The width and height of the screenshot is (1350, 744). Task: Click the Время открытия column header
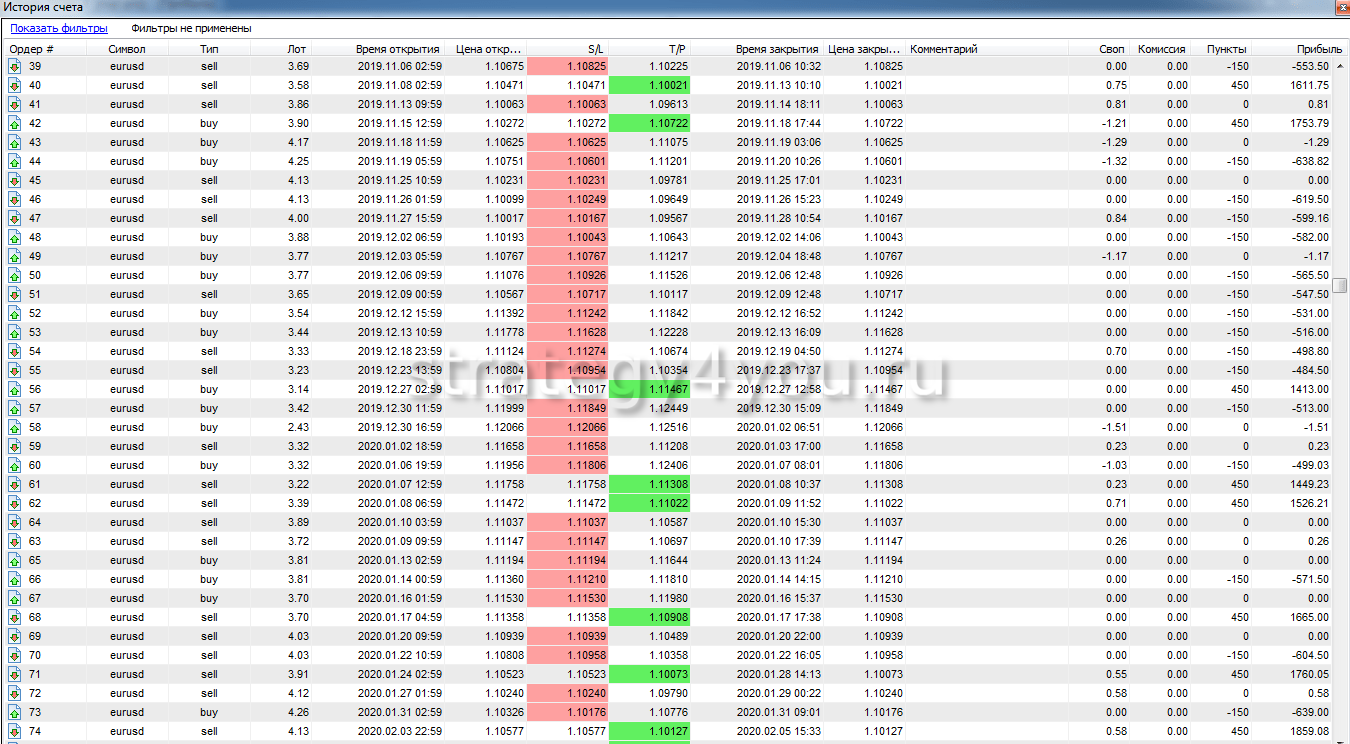[x=397, y=49]
